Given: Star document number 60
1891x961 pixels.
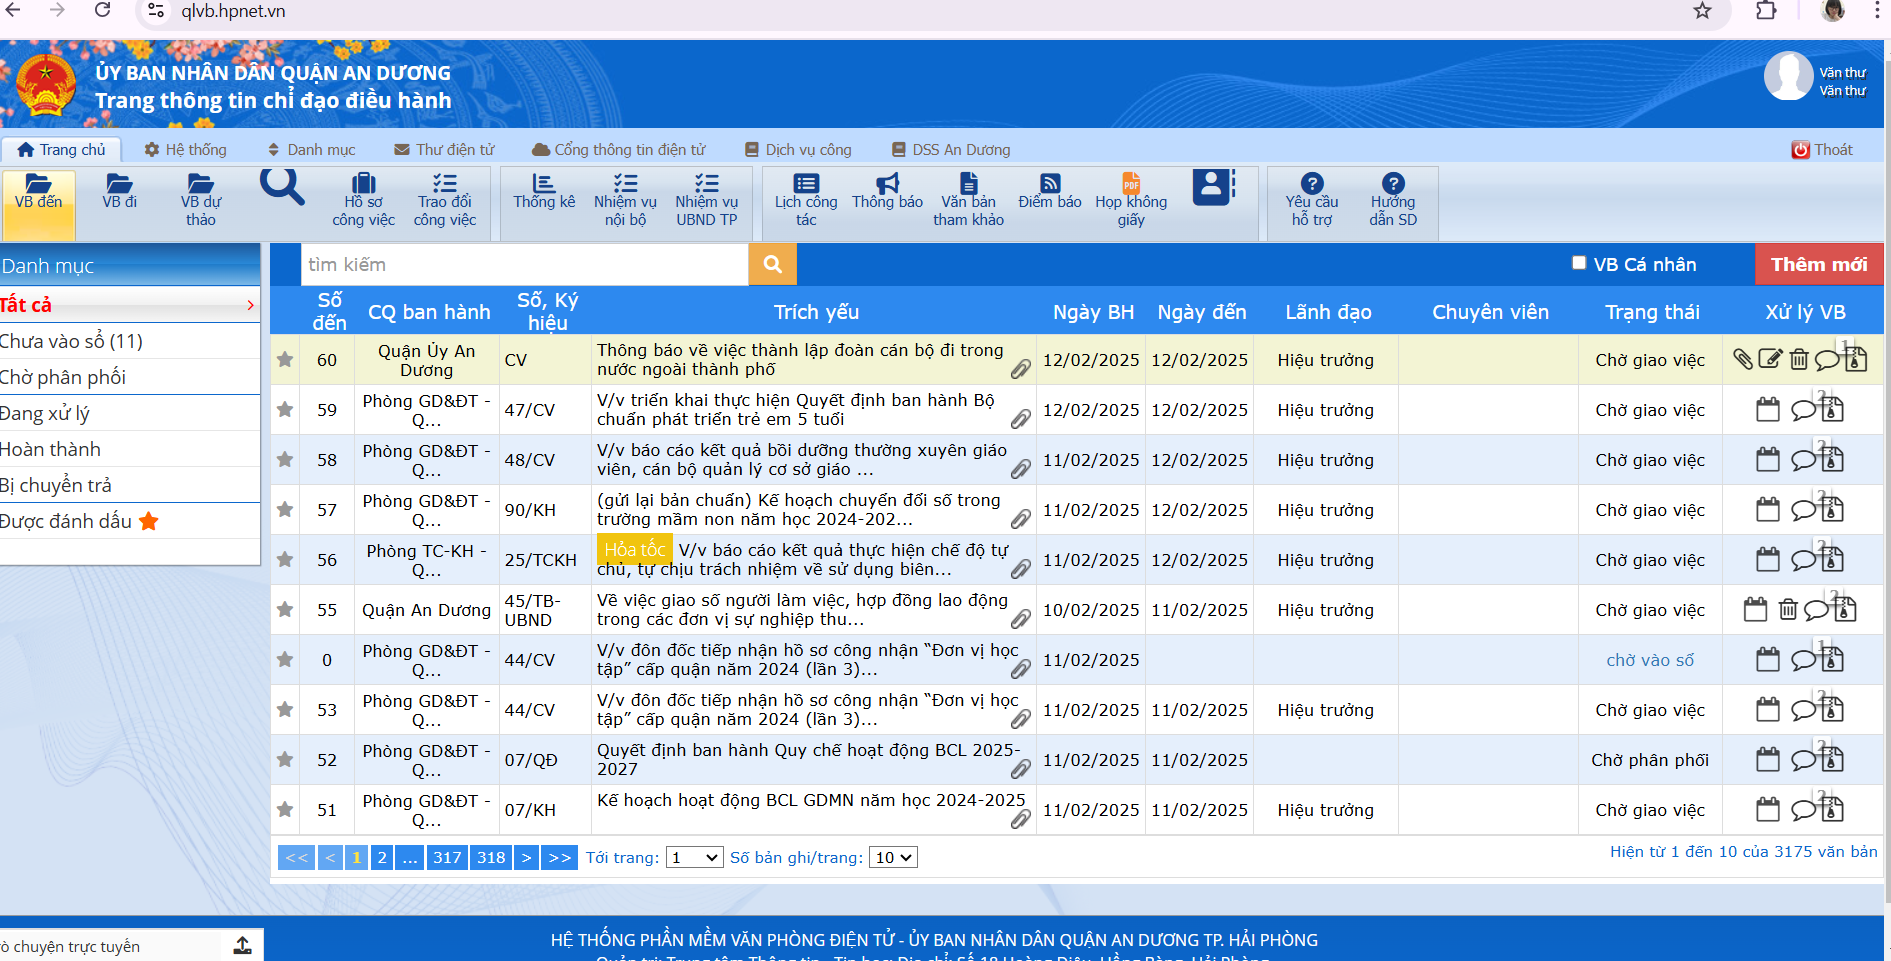Looking at the screenshot, I should (285, 360).
